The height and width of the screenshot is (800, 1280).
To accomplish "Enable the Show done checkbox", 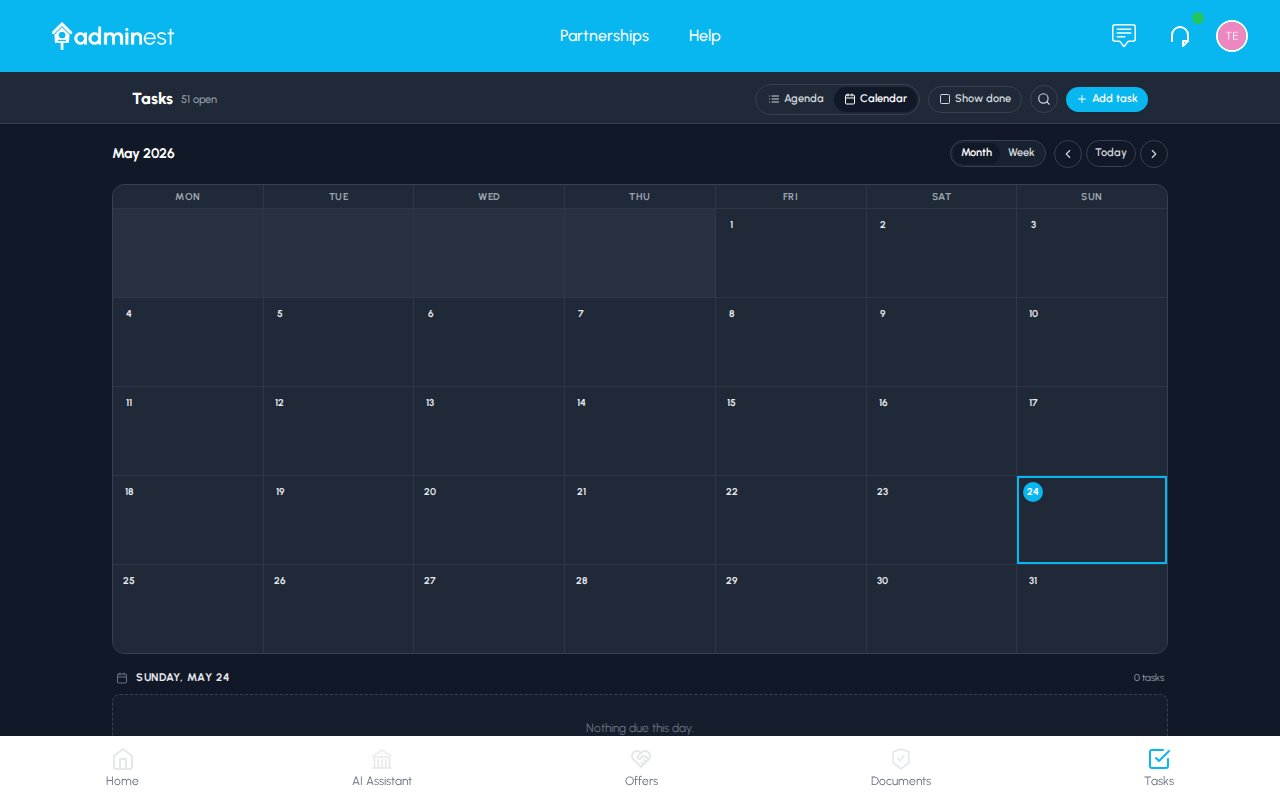I will (975, 99).
